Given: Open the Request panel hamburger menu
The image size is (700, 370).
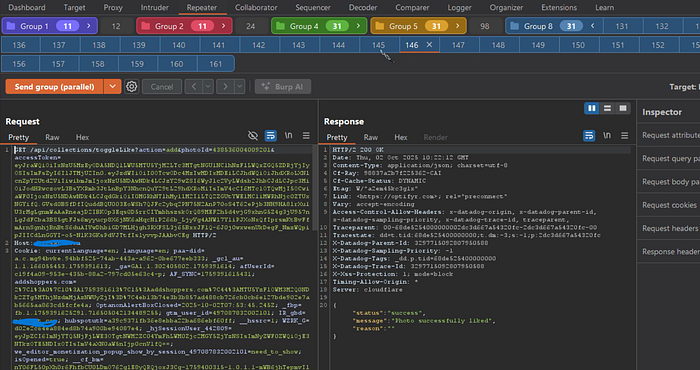Looking at the screenshot, I should coord(306,136).
